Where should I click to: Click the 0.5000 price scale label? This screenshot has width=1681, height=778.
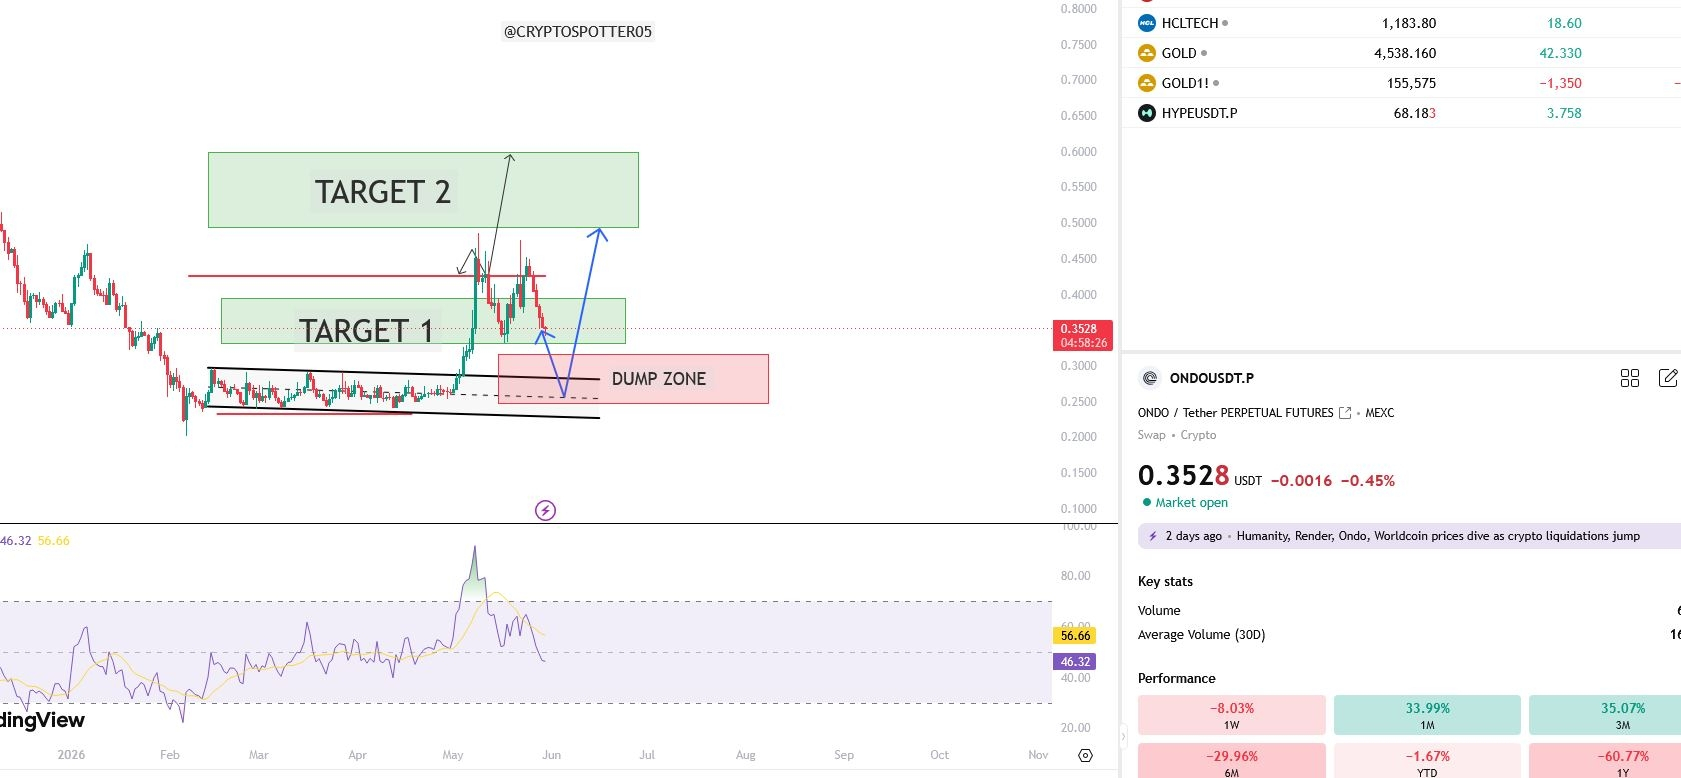(1078, 223)
